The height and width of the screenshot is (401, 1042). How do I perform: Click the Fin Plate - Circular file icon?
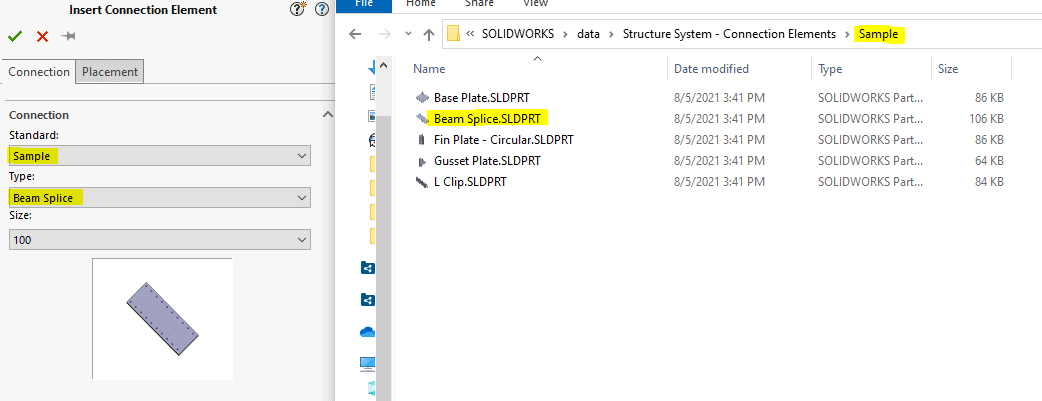coord(421,140)
